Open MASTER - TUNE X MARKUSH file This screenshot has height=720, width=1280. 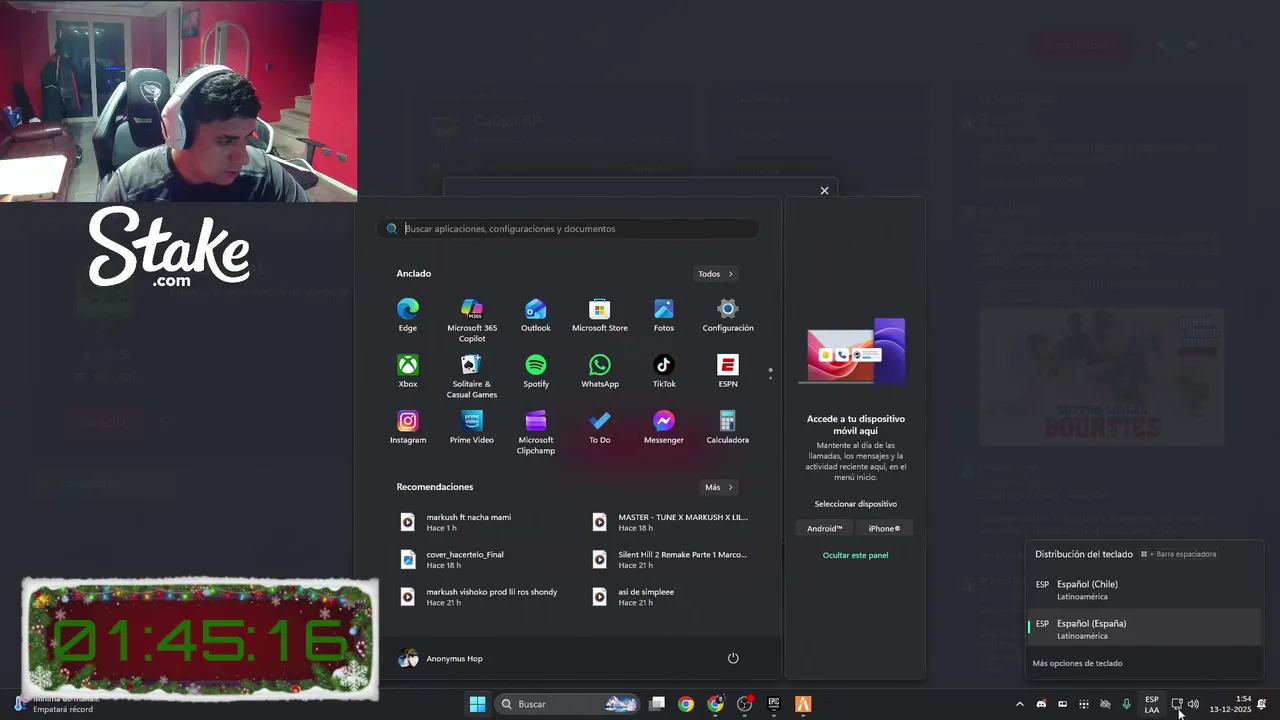[x=672, y=522]
